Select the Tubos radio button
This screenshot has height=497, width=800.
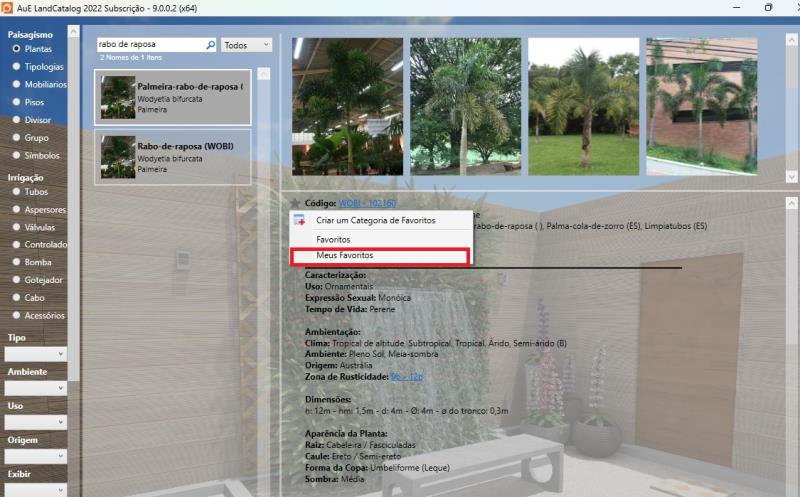(x=16, y=192)
